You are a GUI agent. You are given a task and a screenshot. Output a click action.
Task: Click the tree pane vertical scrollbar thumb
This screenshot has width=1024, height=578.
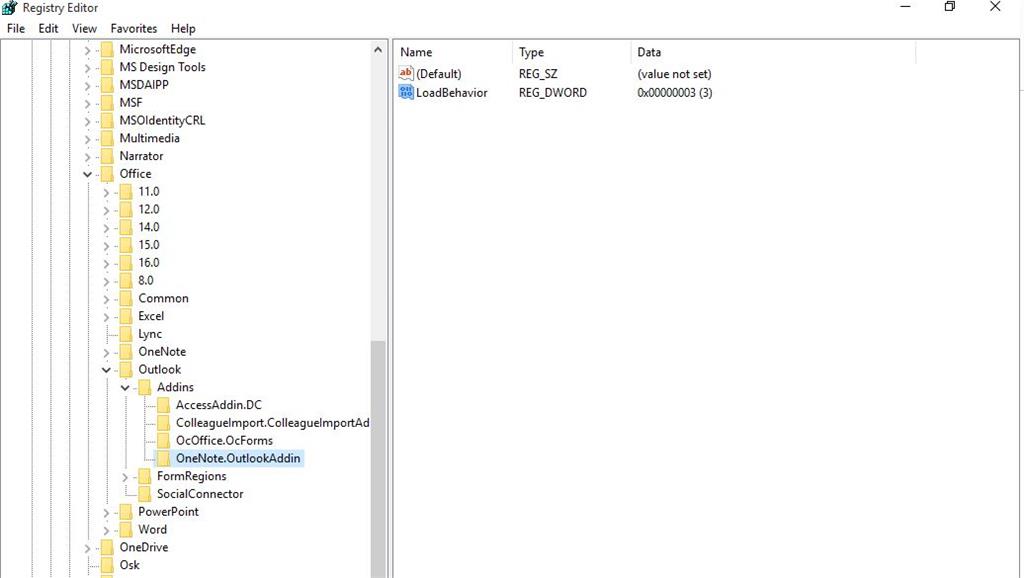(377, 458)
